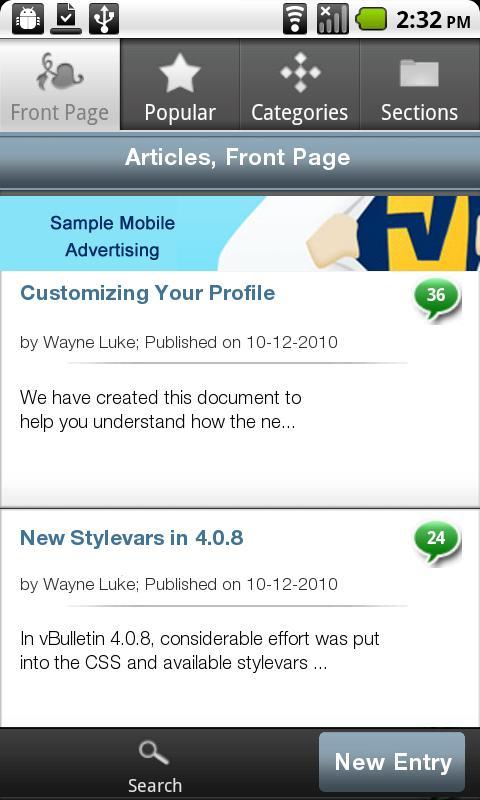The width and height of the screenshot is (480, 800).
Task: Tap the folder icon for Sections
Action: click(x=419, y=73)
